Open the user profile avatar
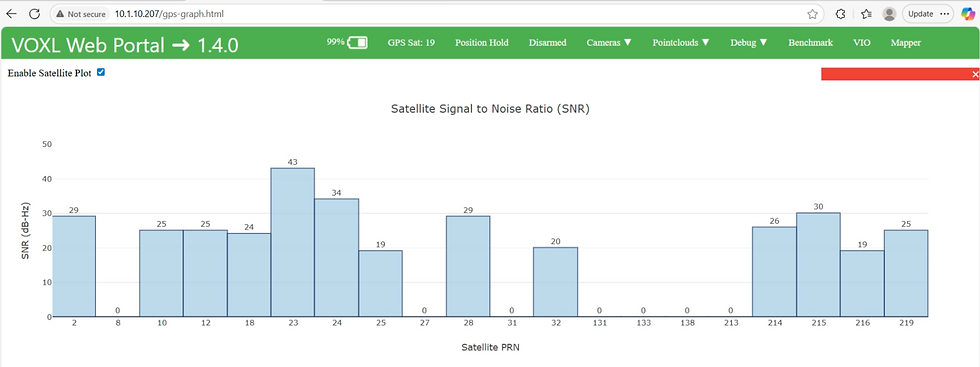This screenshot has height=367, width=980. coord(889,14)
